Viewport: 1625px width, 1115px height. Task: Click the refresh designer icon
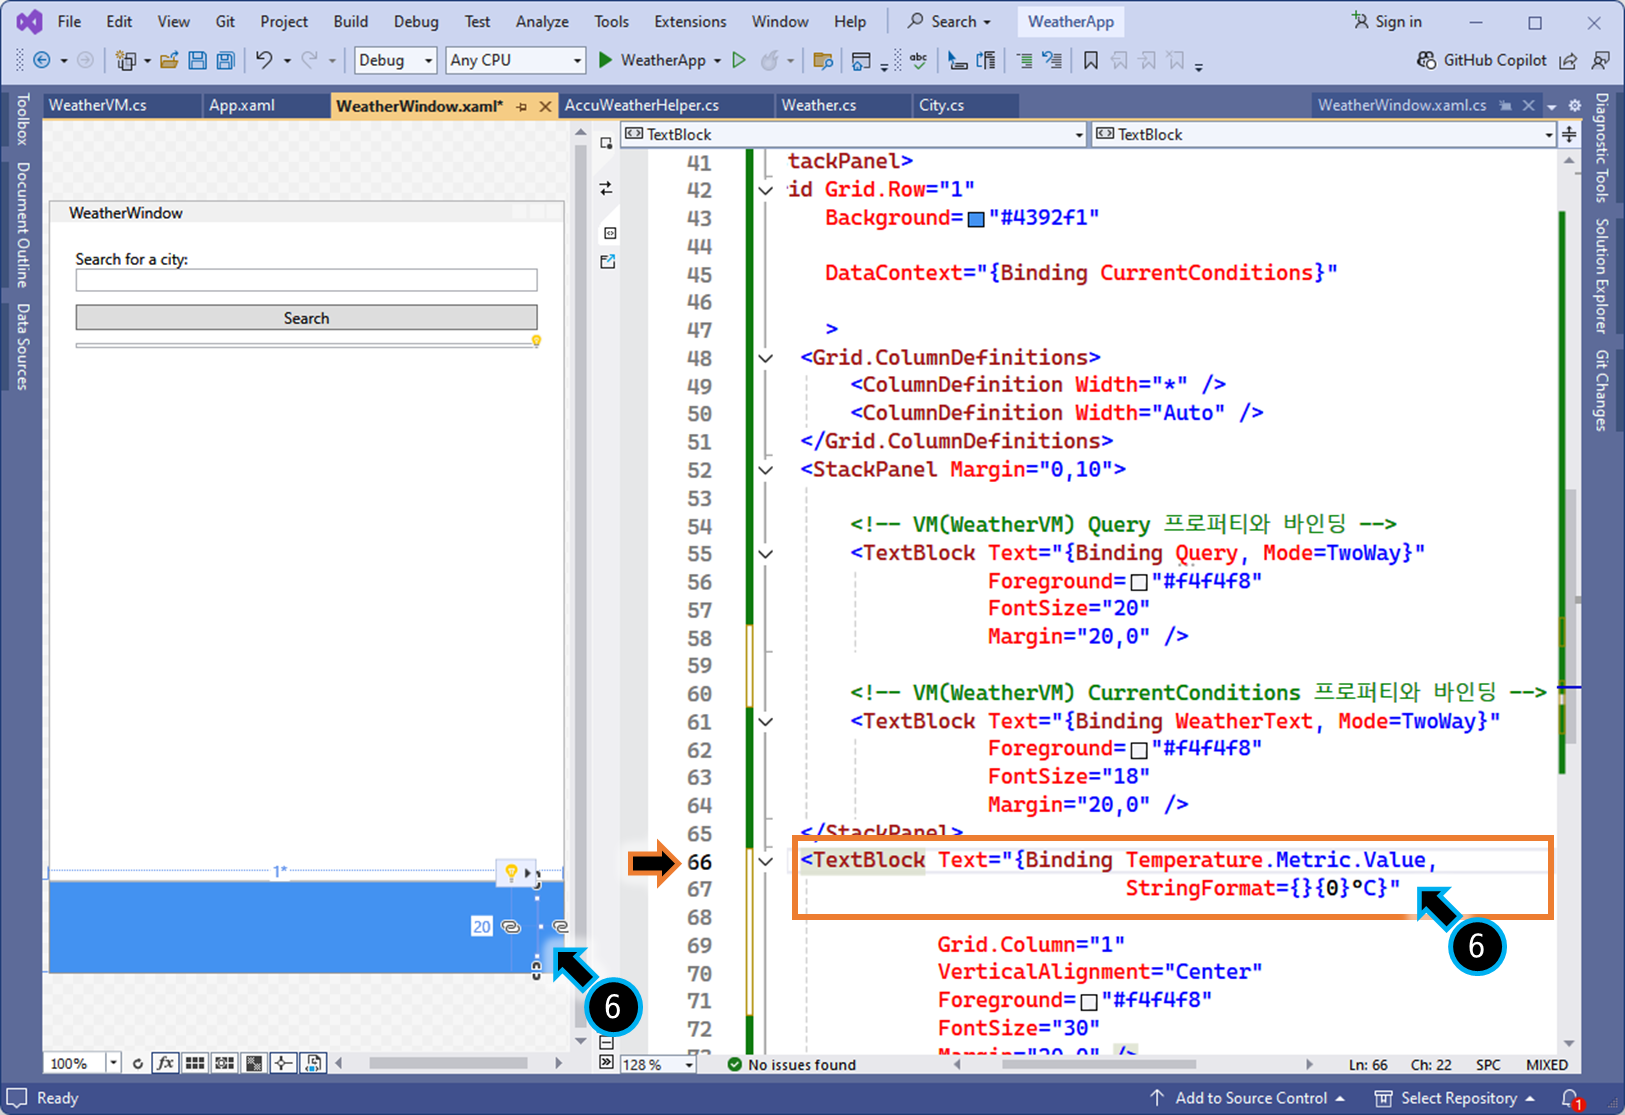click(x=138, y=1063)
